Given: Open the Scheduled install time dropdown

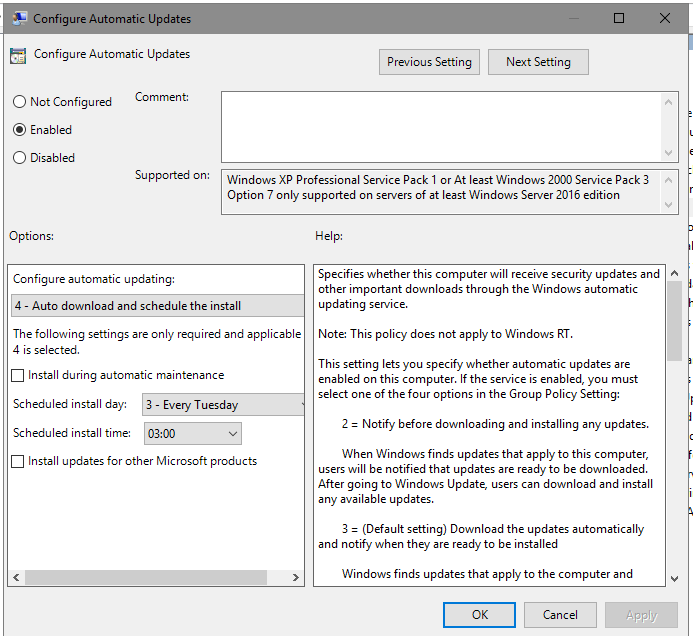Looking at the screenshot, I should pos(193,434).
